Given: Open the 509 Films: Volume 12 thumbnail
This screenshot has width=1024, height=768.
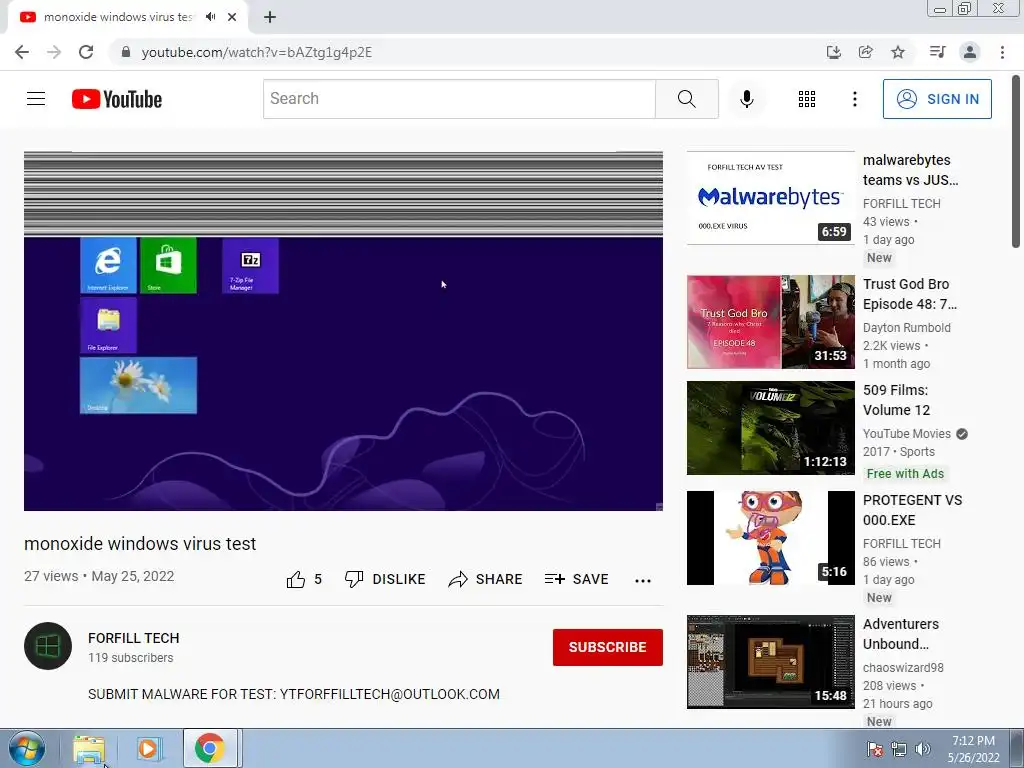Looking at the screenshot, I should [771, 428].
